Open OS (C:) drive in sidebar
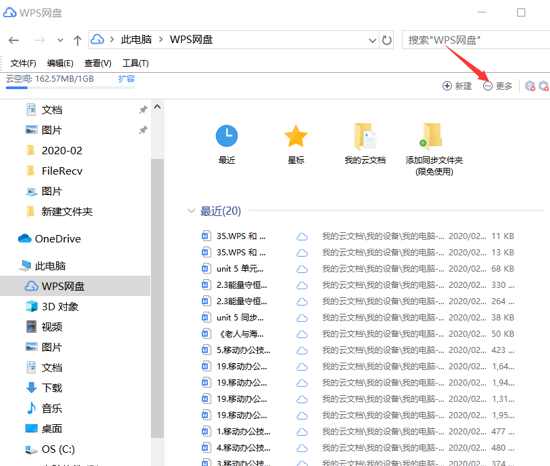550x466 pixels. (58, 449)
